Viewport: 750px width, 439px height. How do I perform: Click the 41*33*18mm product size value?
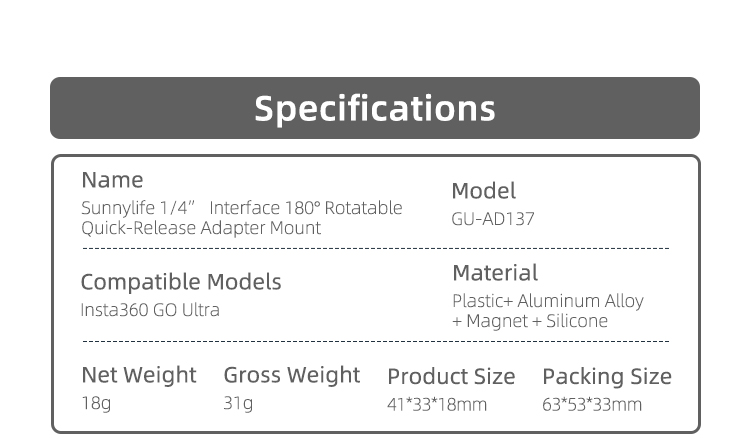click(437, 405)
